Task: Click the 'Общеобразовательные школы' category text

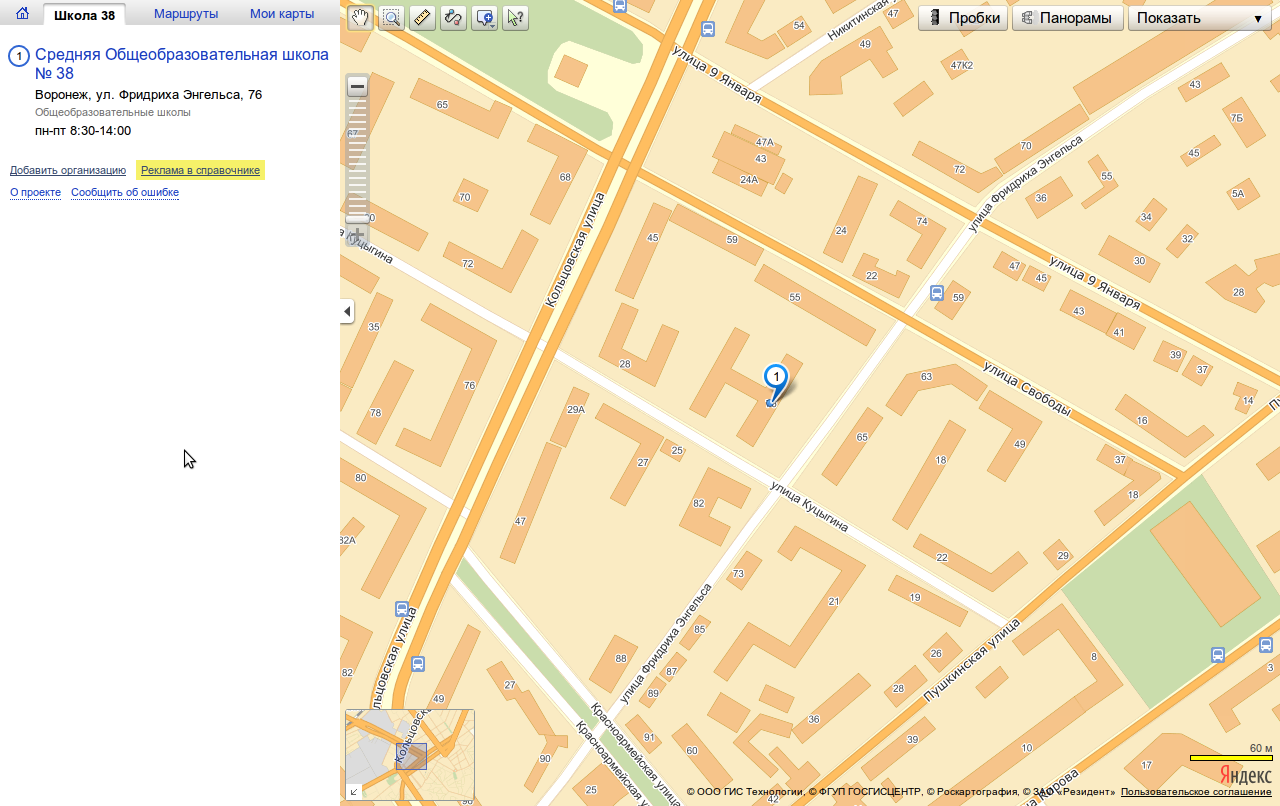Action: (113, 112)
